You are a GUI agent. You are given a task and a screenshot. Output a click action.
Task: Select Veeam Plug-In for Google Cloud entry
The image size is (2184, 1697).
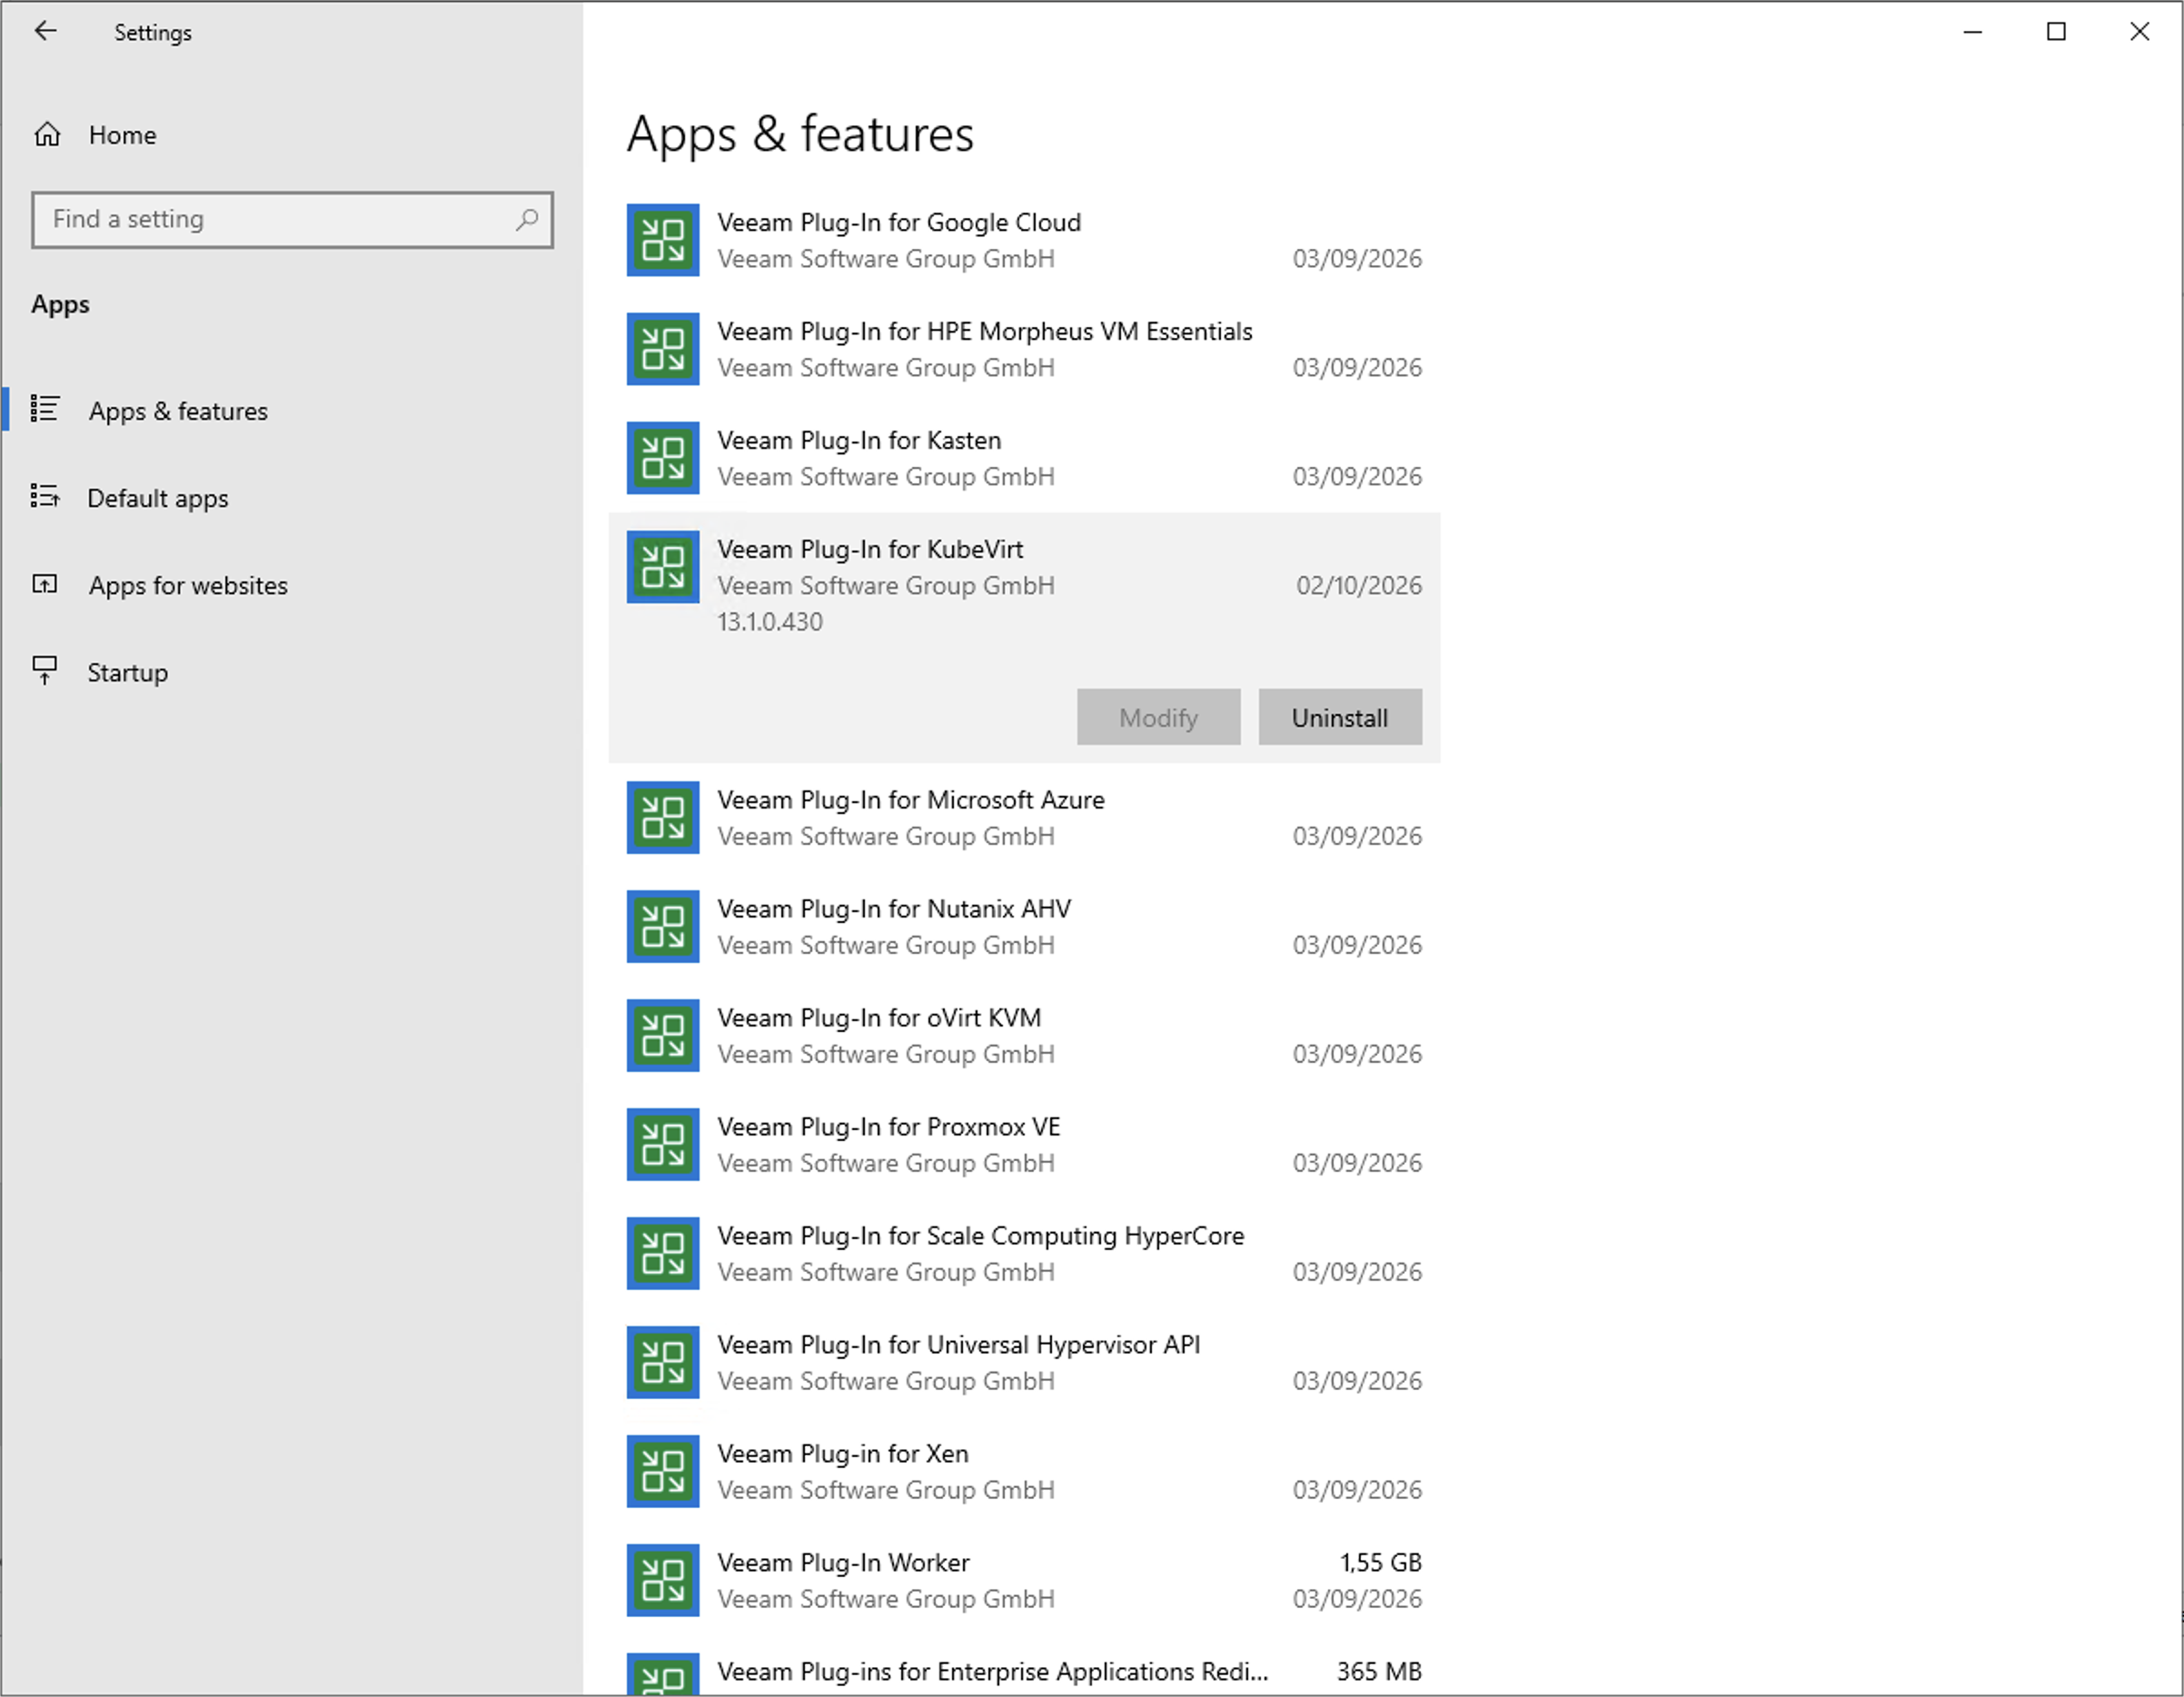pyautogui.click(x=1024, y=240)
